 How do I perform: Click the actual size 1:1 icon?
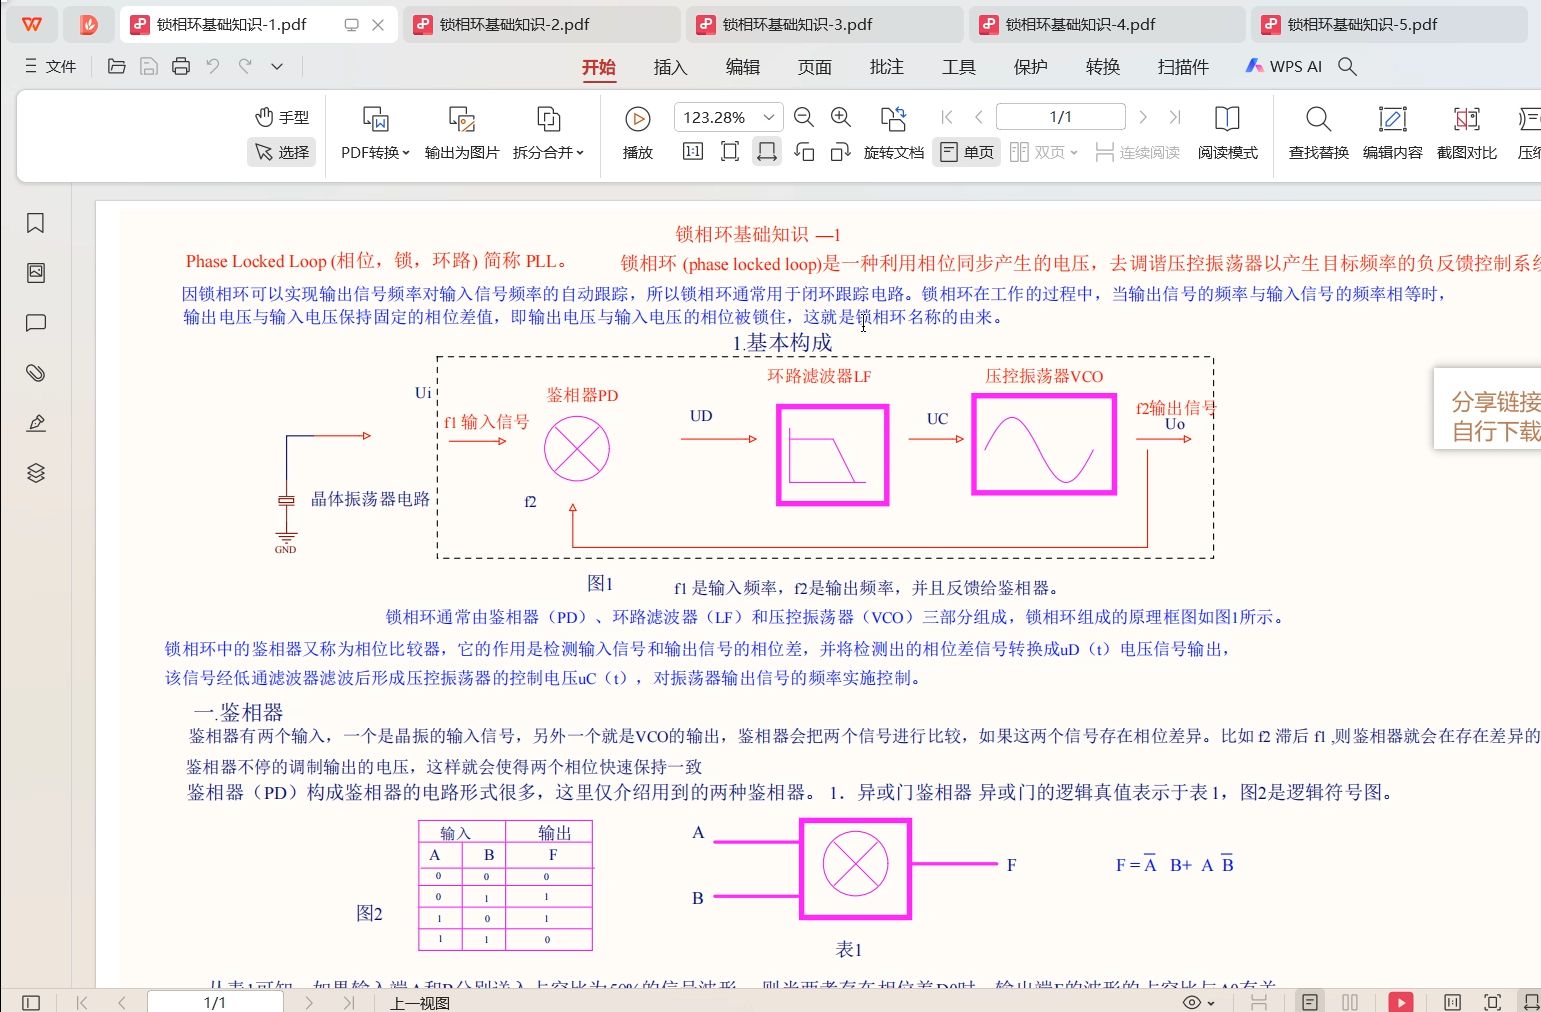tap(692, 152)
